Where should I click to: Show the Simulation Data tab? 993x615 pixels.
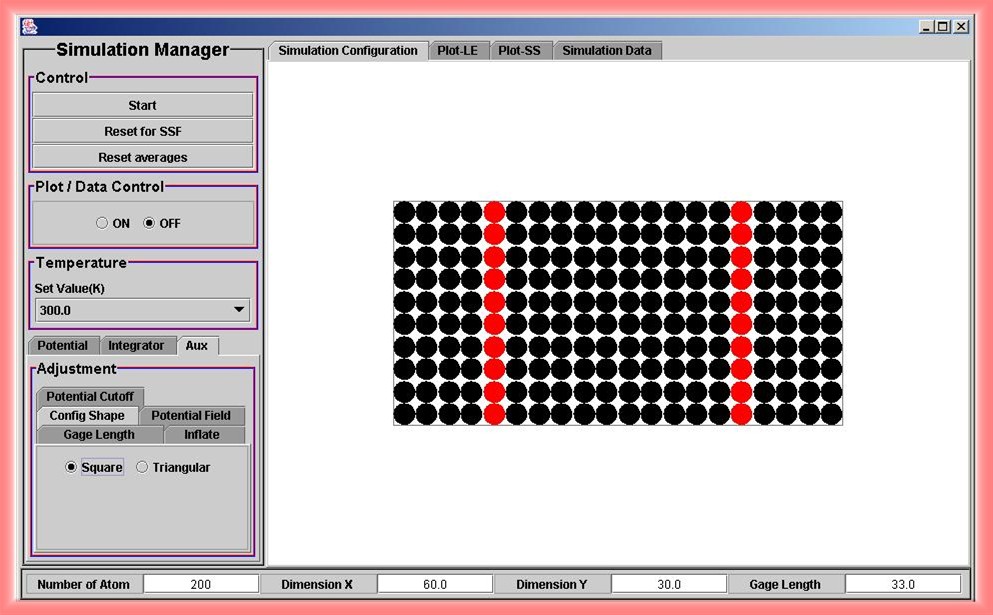click(x=606, y=51)
